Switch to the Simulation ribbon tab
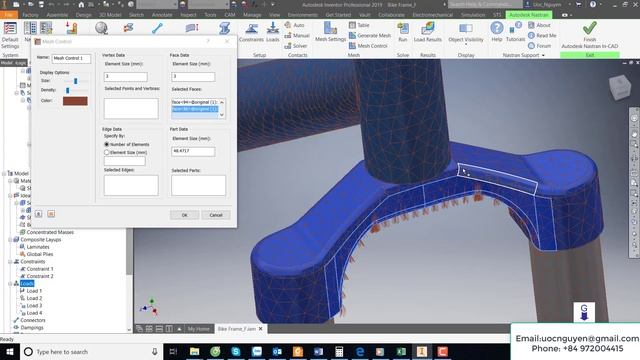640x360 pixels. coord(473,15)
